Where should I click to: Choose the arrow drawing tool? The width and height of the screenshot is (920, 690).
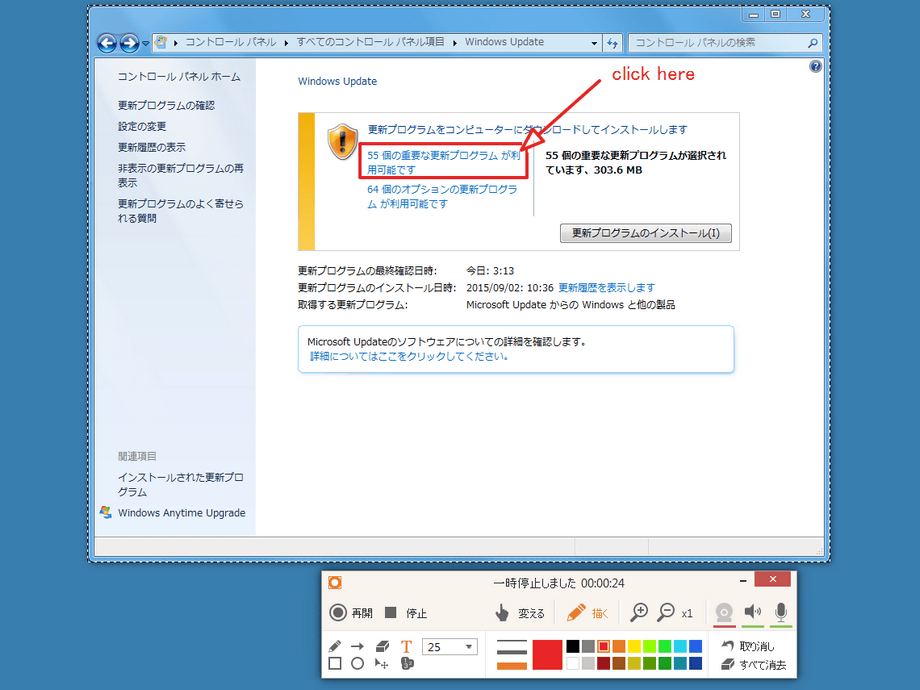[357, 646]
